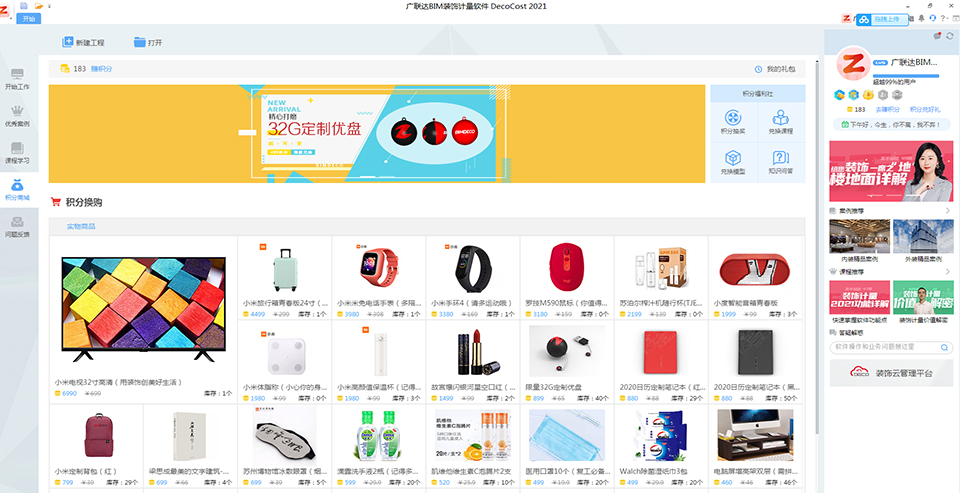Click the 打开 open folder icon
The height and width of the screenshot is (493, 960).
coord(140,42)
